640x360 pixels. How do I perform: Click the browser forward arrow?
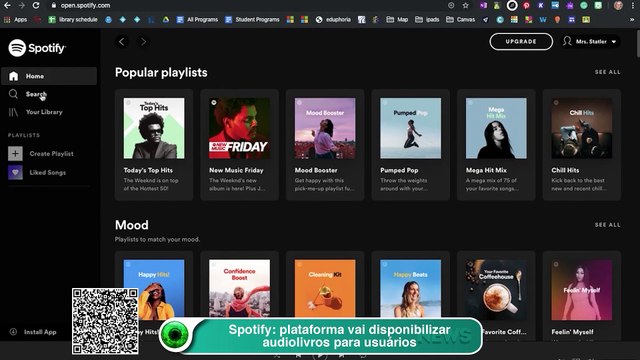(22, 5)
